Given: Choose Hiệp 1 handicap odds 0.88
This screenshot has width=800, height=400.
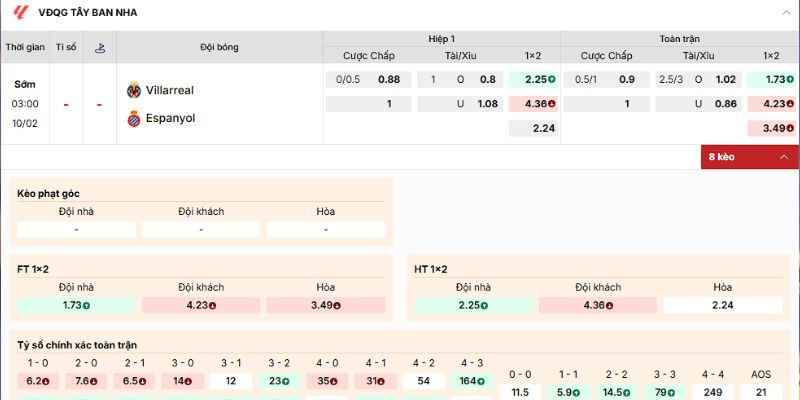Looking at the screenshot, I should [388, 79].
